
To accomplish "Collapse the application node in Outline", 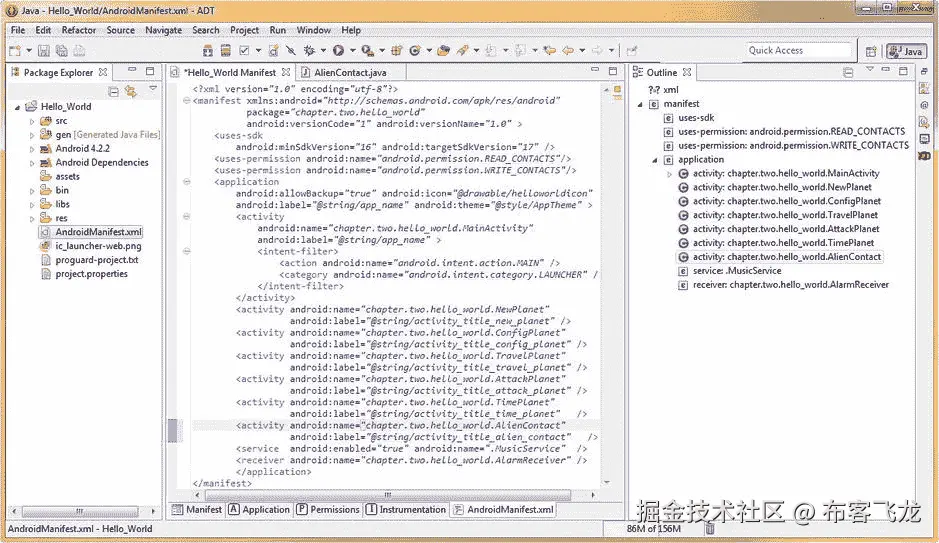I will click(655, 160).
